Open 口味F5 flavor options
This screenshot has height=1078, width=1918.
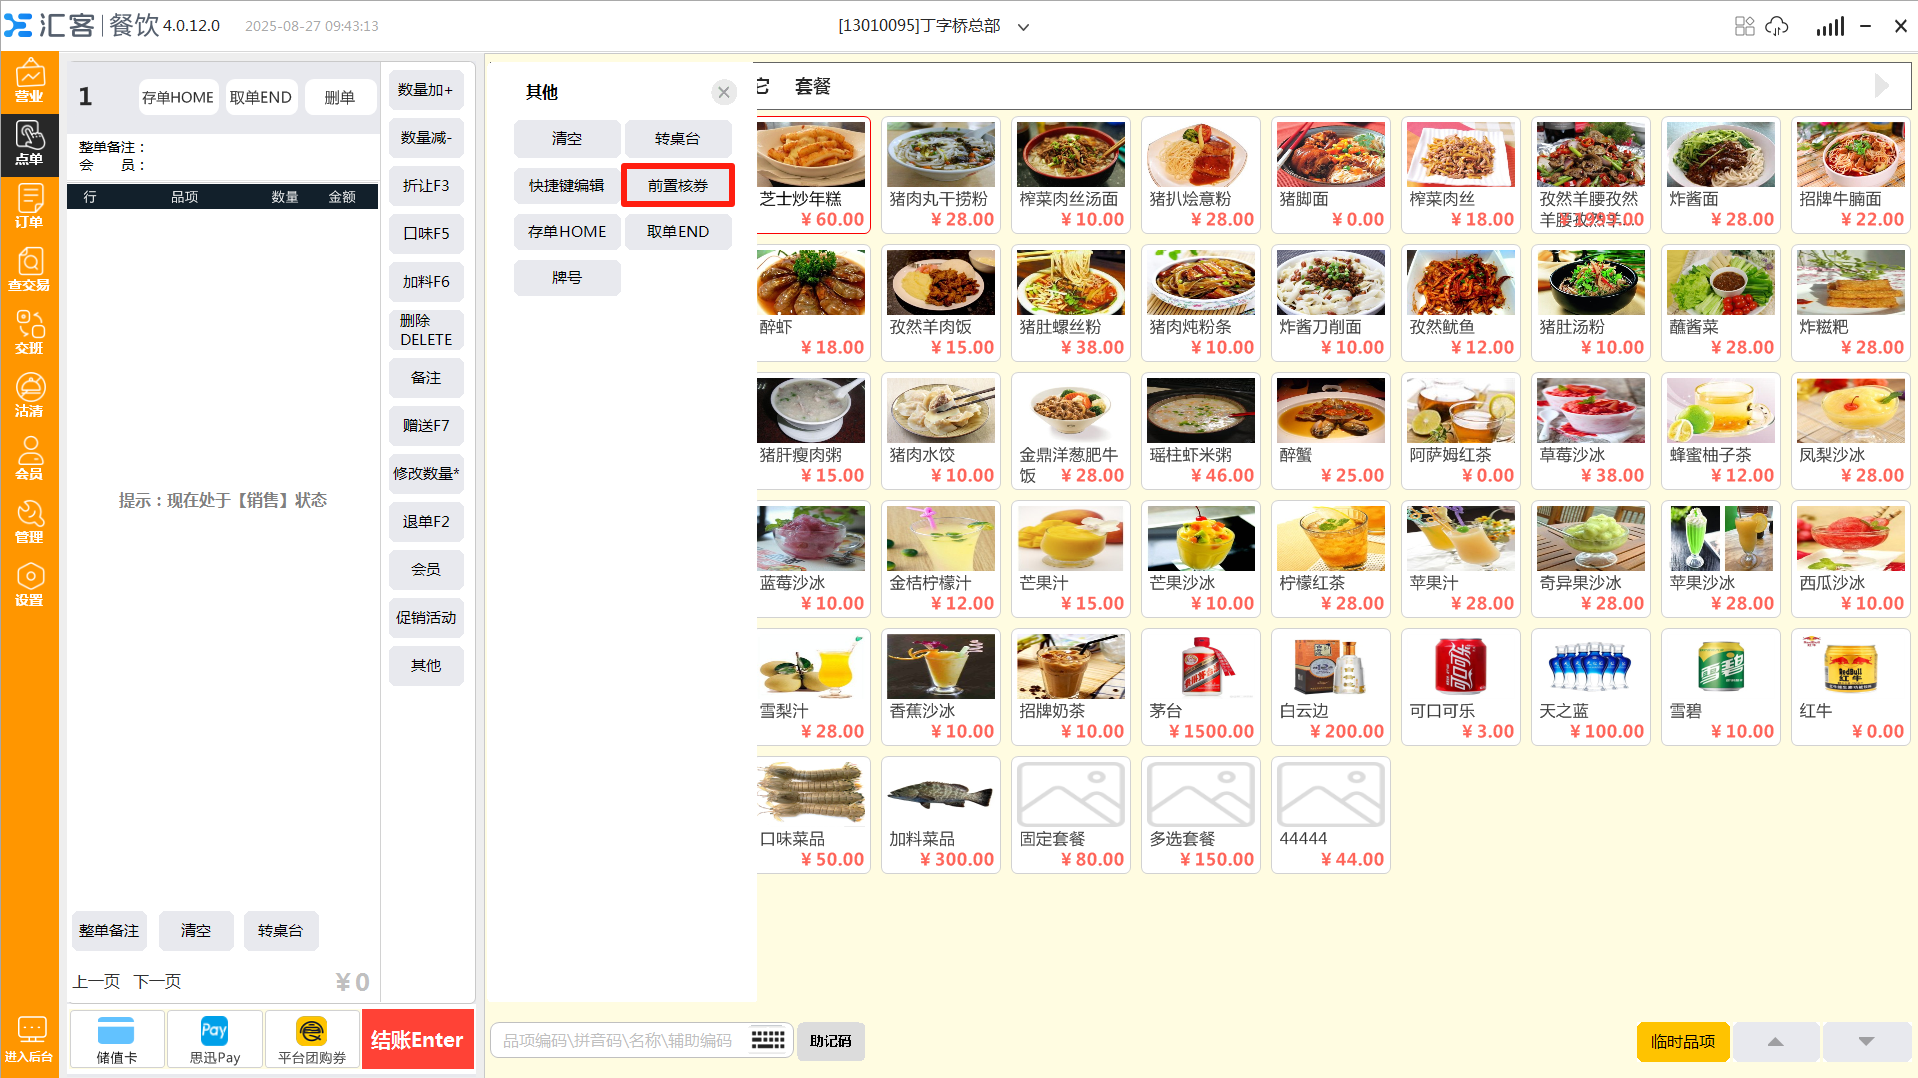tap(426, 234)
